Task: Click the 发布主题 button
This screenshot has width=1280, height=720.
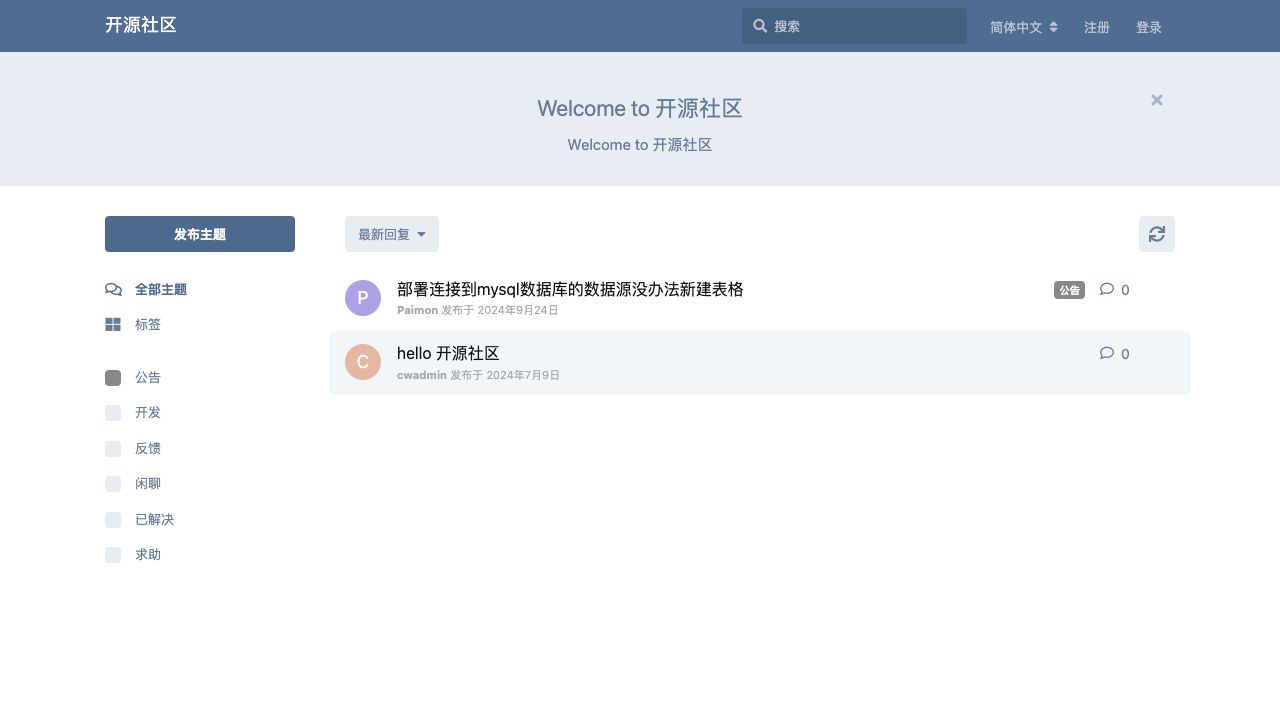Action: [x=200, y=234]
